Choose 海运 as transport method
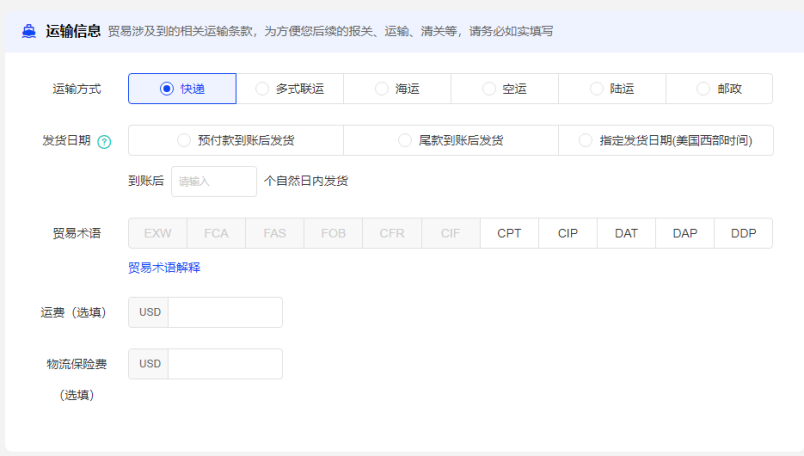The image size is (804, 456). point(397,89)
